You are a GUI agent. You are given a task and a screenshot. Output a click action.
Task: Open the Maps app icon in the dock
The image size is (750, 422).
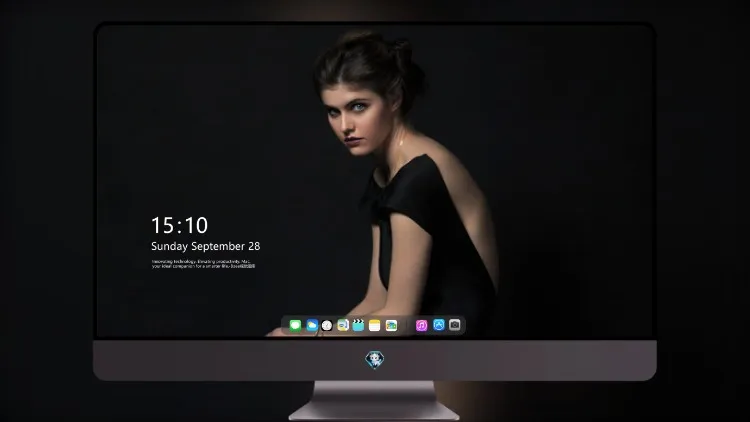[343, 325]
